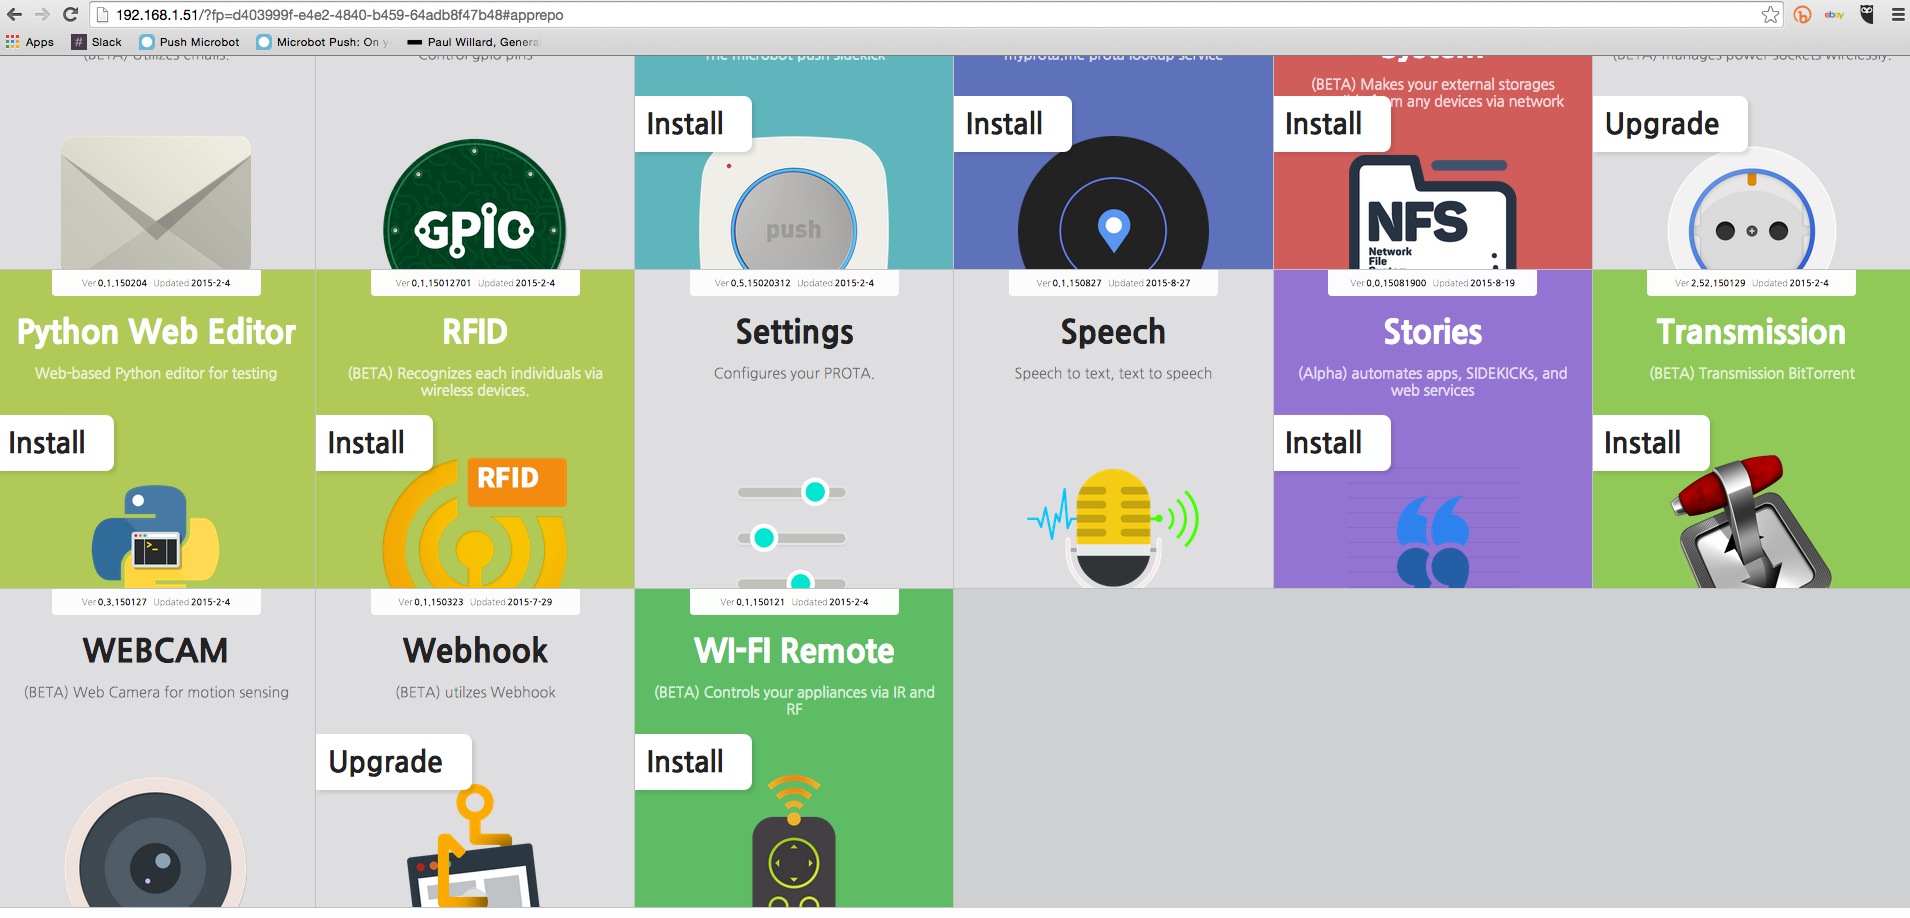Click the Settings sliders illustration
This screenshot has height=918, width=1910.
pyautogui.click(x=792, y=535)
